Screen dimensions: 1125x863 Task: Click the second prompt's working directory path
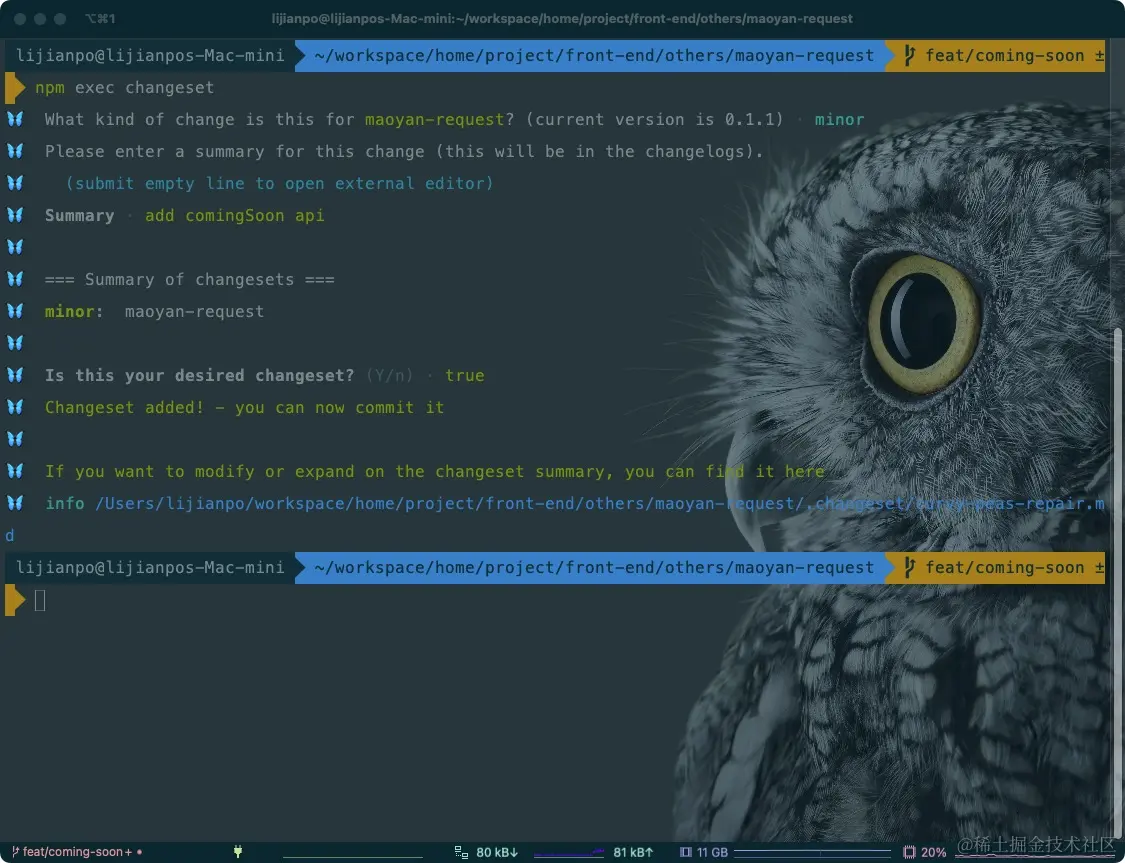pos(593,567)
